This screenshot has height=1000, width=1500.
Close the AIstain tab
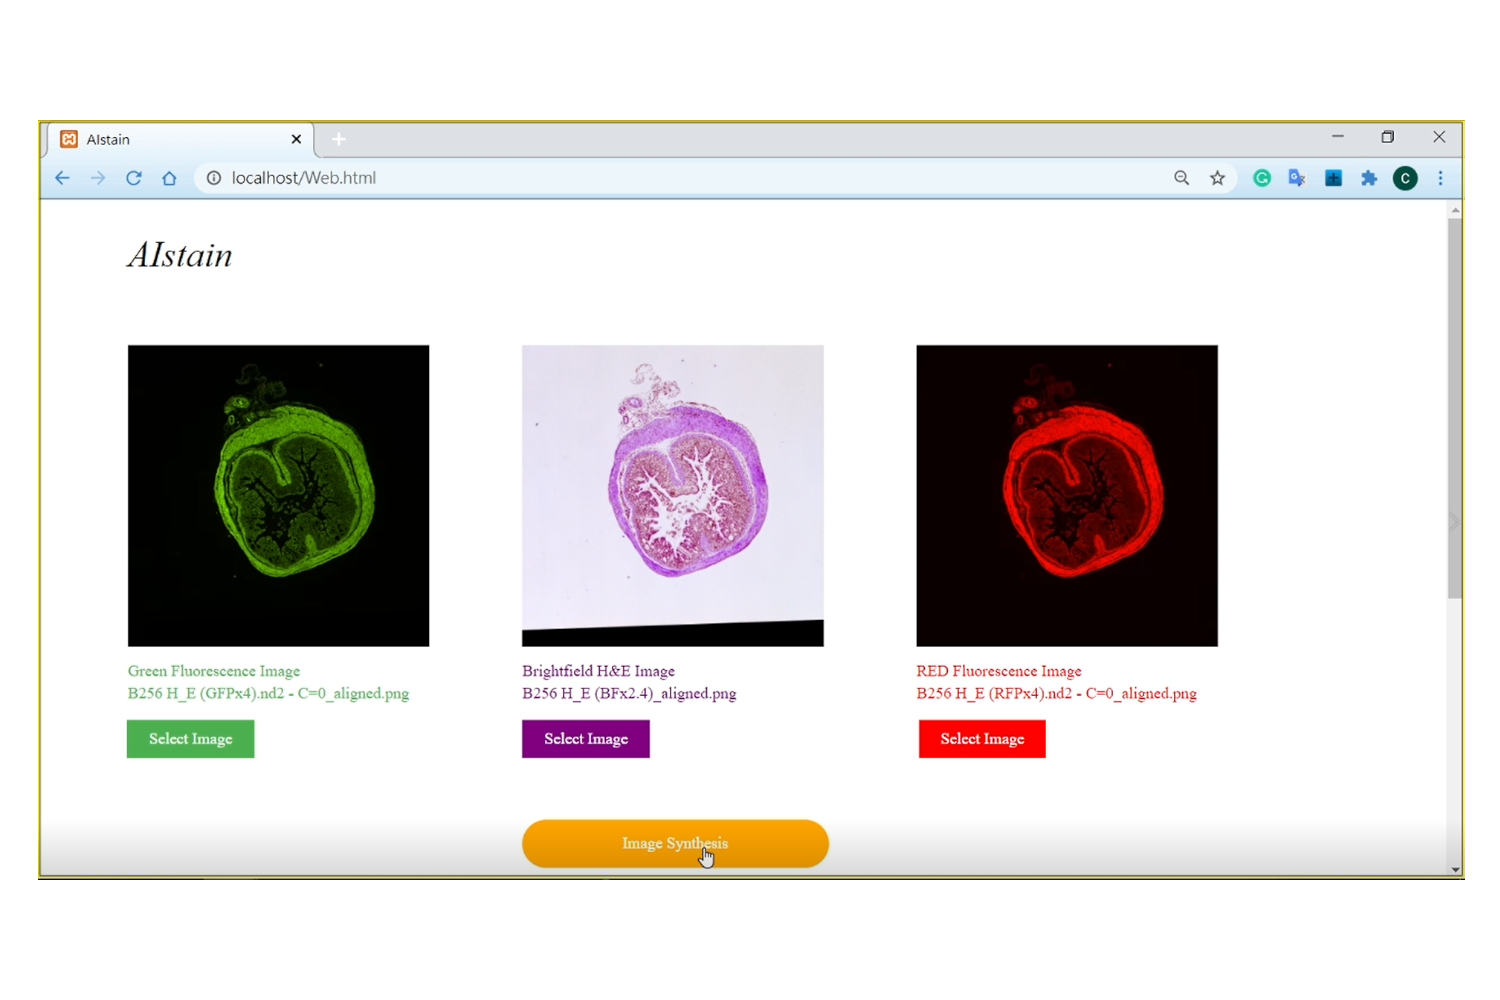(296, 139)
